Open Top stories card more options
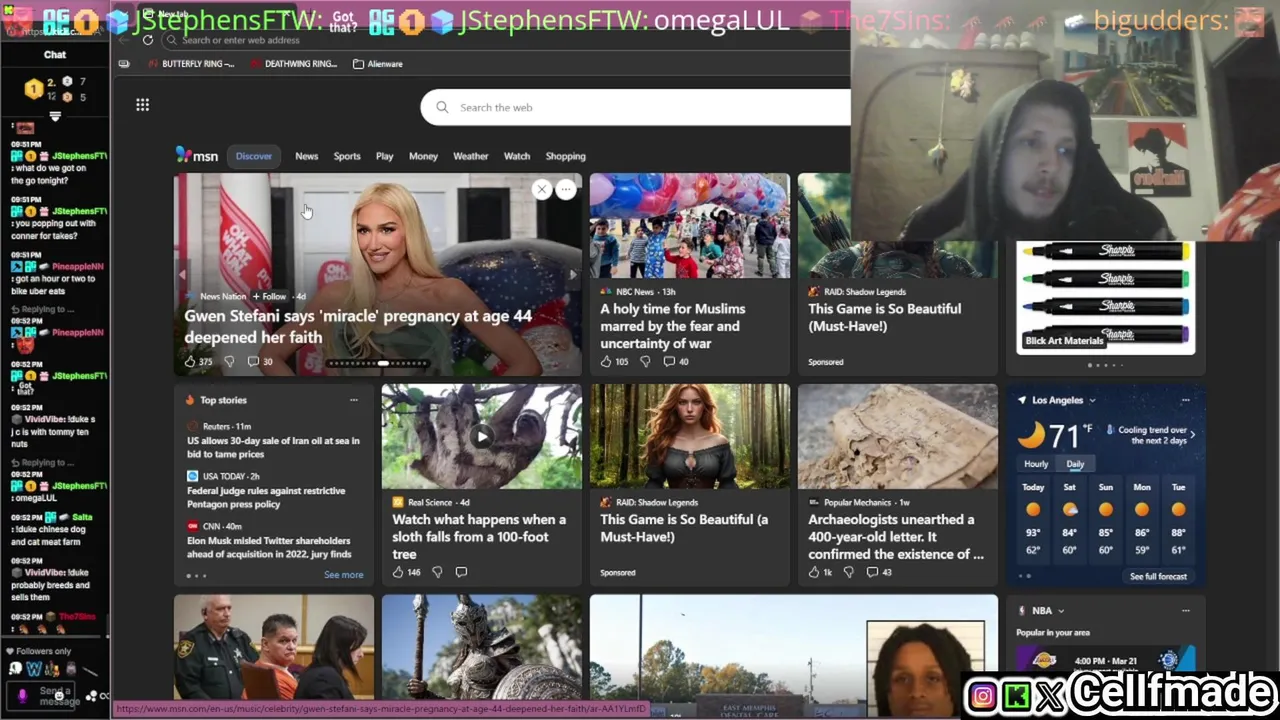Screen dimensions: 1280x720 353,400
